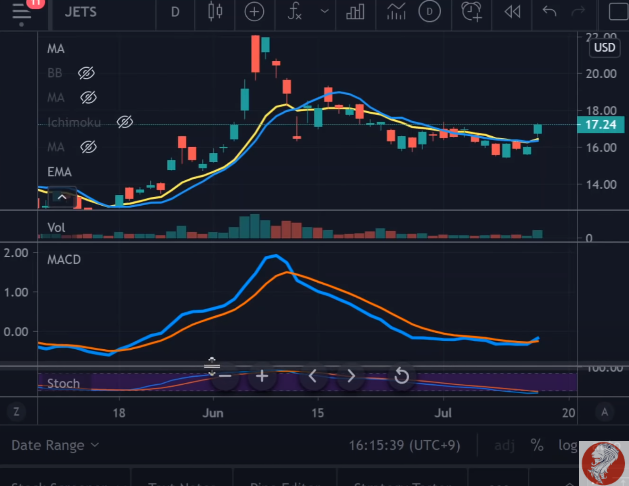The width and height of the screenshot is (629, 486).
Task: Open candlestick chart style selector
Action: point(215,12)
